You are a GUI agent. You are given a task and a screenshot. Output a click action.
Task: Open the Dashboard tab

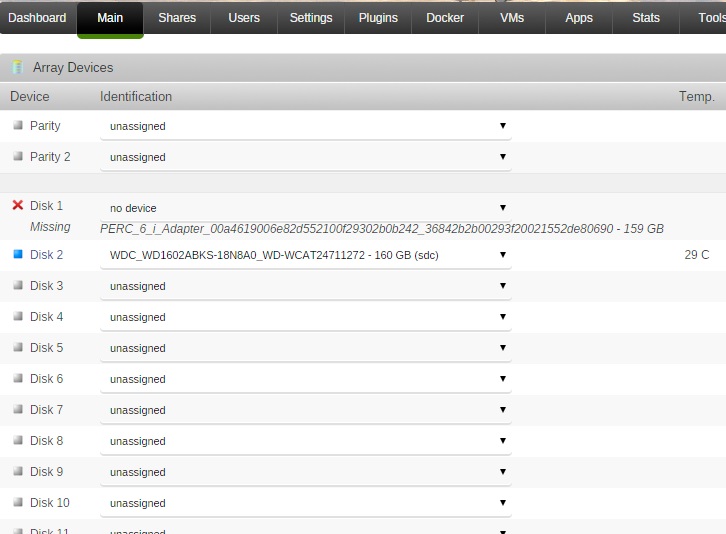37,18
